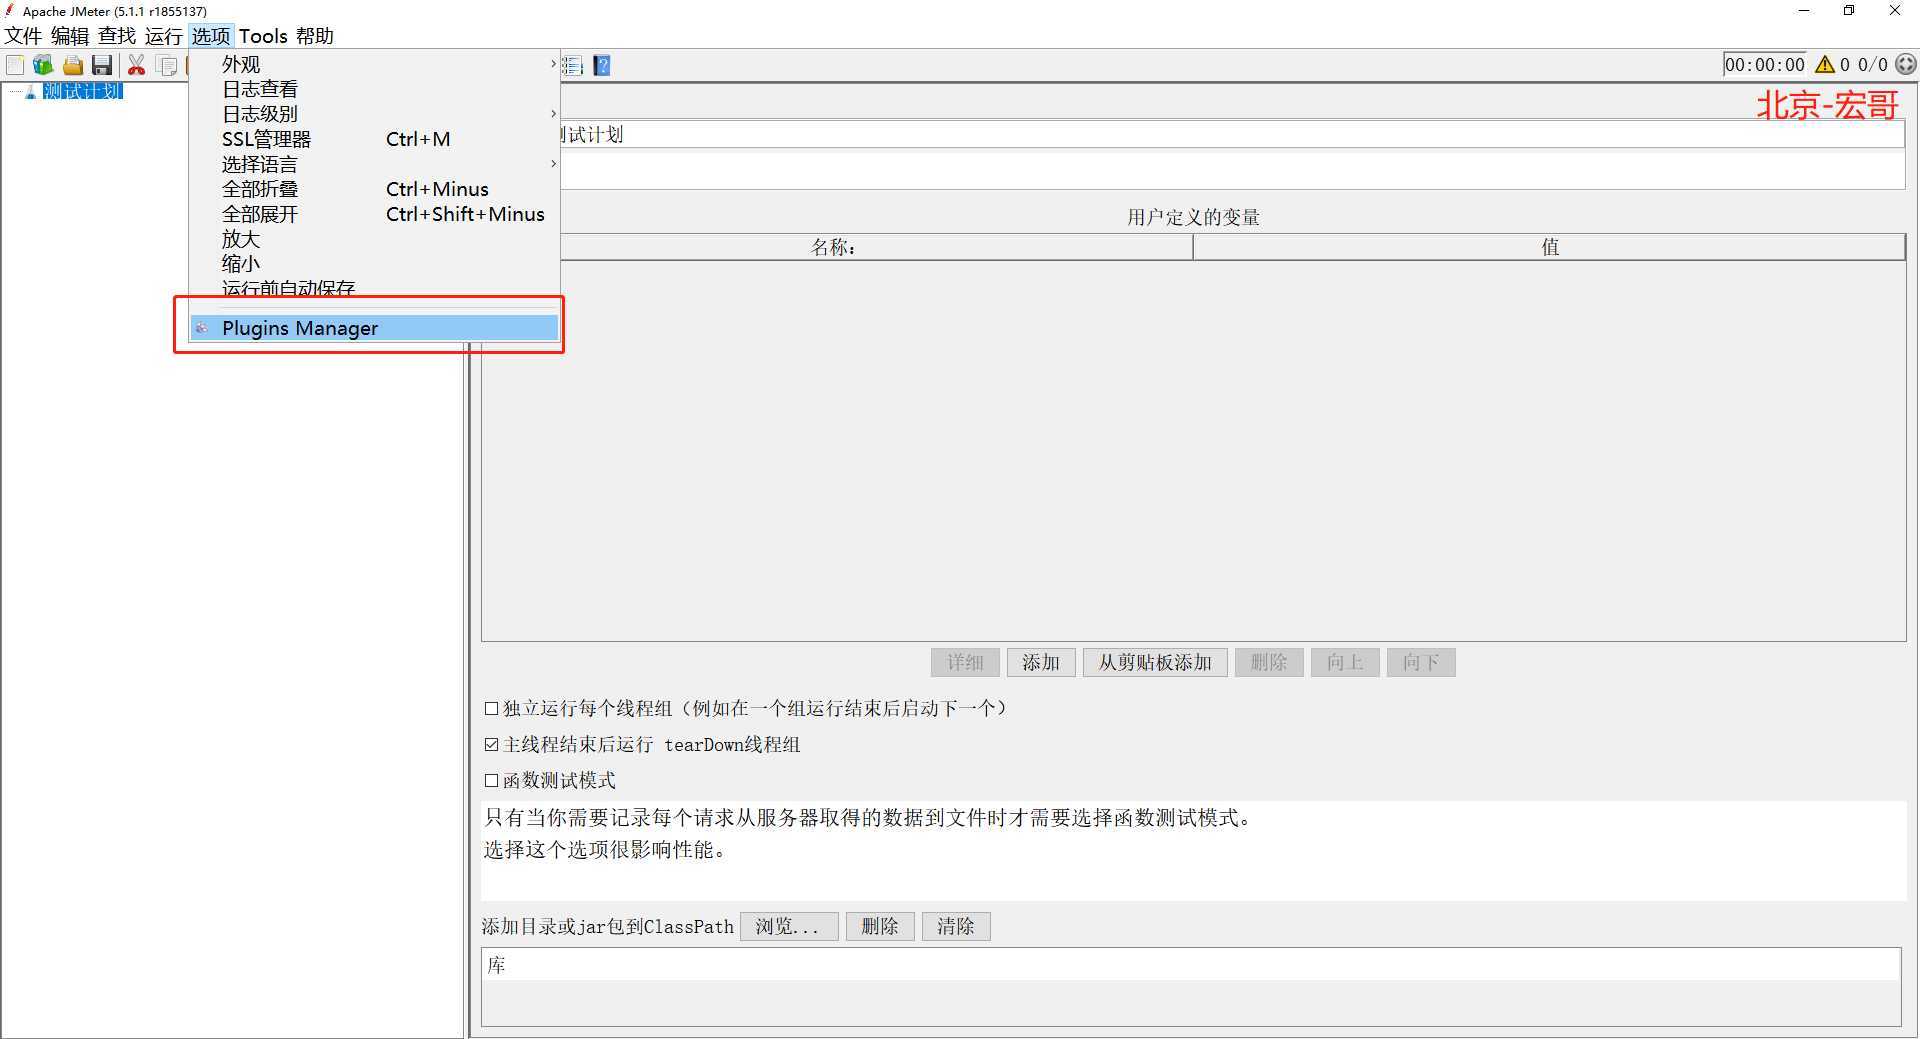
Task: Open SSL管理器 from the menu
Action: pos(374,139)
